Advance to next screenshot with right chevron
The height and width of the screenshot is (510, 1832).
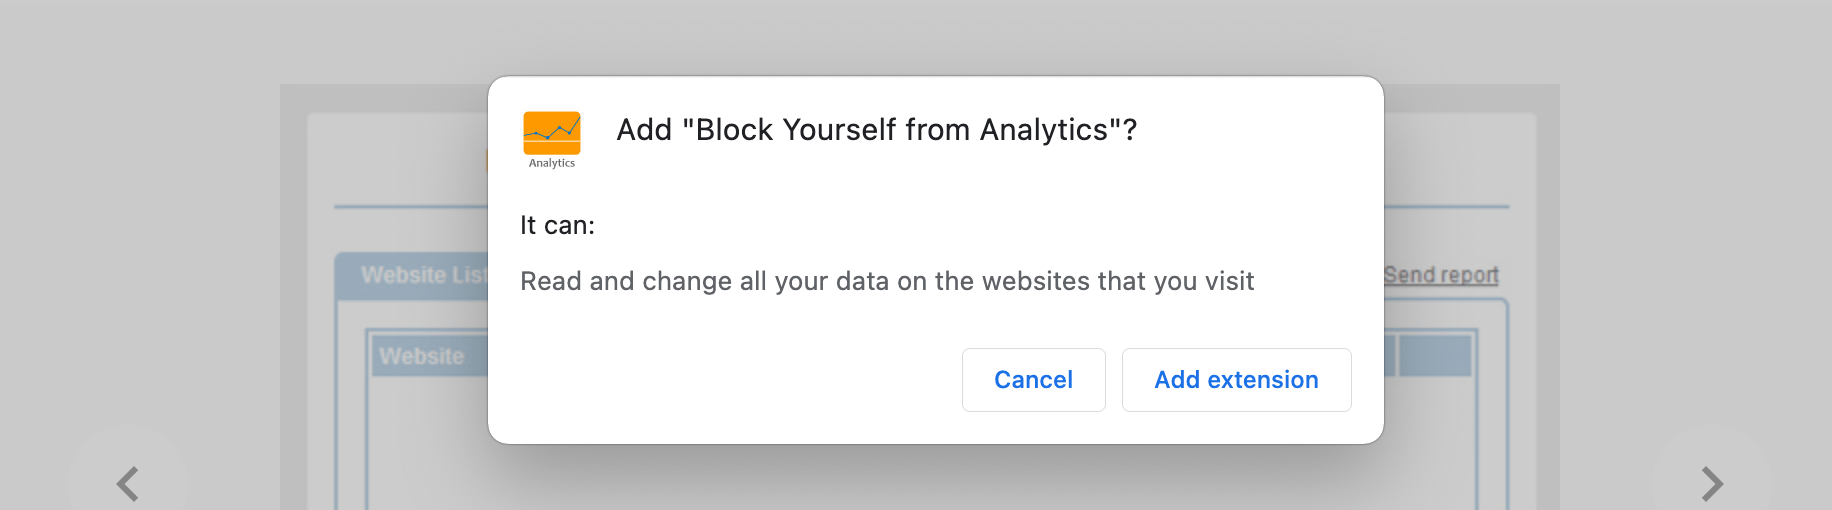click(x=1712, y=484)
